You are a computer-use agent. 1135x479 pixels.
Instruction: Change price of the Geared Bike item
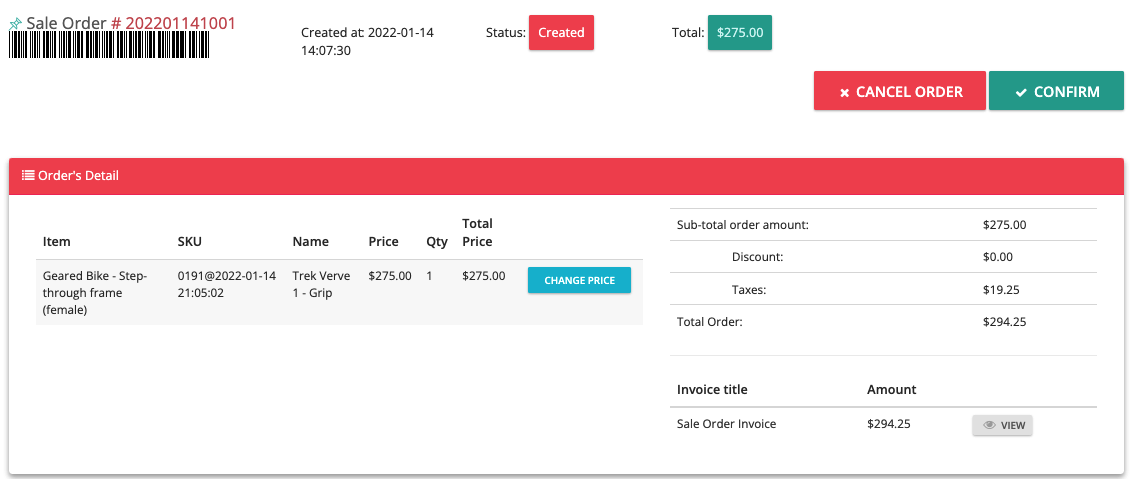[x=579, y=280]
